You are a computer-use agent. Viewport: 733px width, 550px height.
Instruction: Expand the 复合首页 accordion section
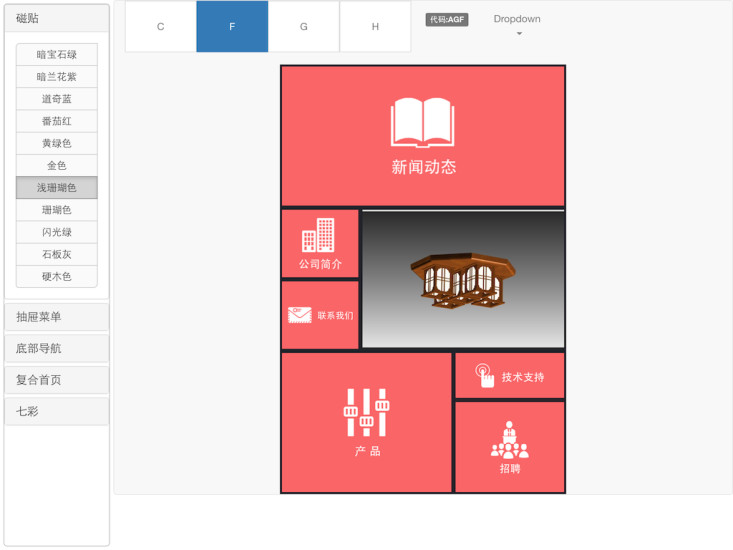[57, 380]
